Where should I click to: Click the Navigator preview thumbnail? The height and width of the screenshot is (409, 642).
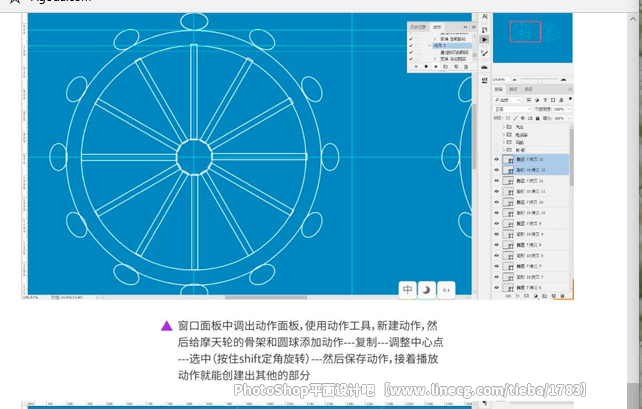tap(532, 38)
